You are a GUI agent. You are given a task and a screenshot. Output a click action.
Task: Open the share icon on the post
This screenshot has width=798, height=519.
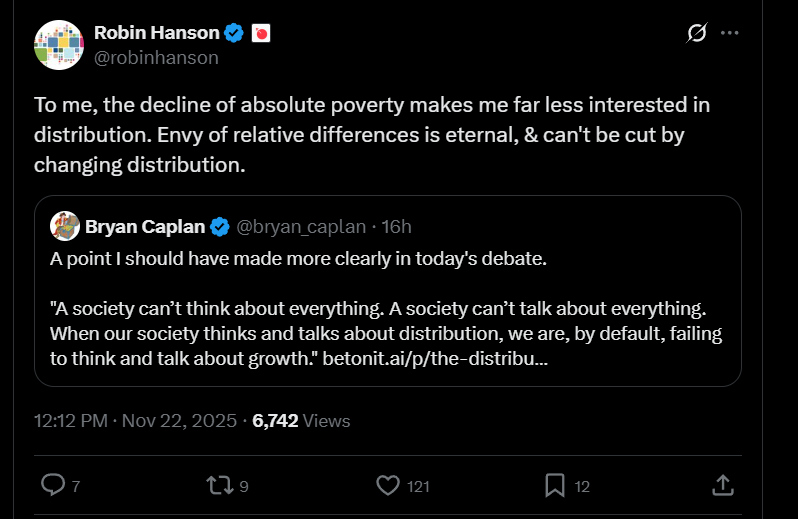721,485
